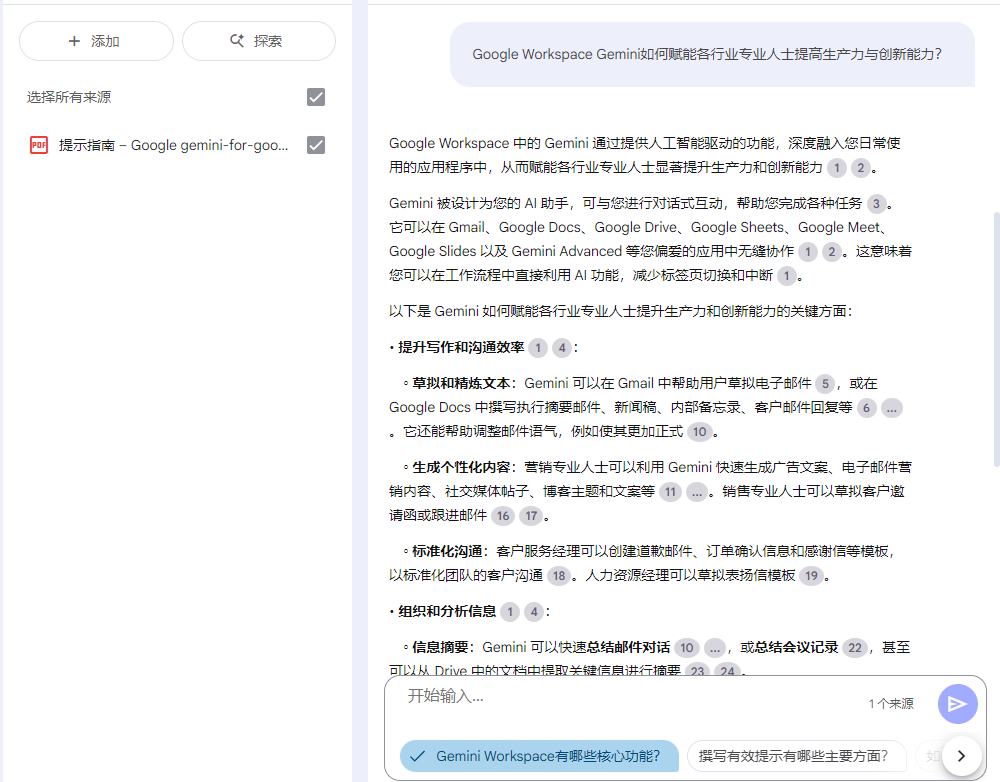Toggle the 选择所有来源 checkbox
1000x782 pixels.
[316, 97]
